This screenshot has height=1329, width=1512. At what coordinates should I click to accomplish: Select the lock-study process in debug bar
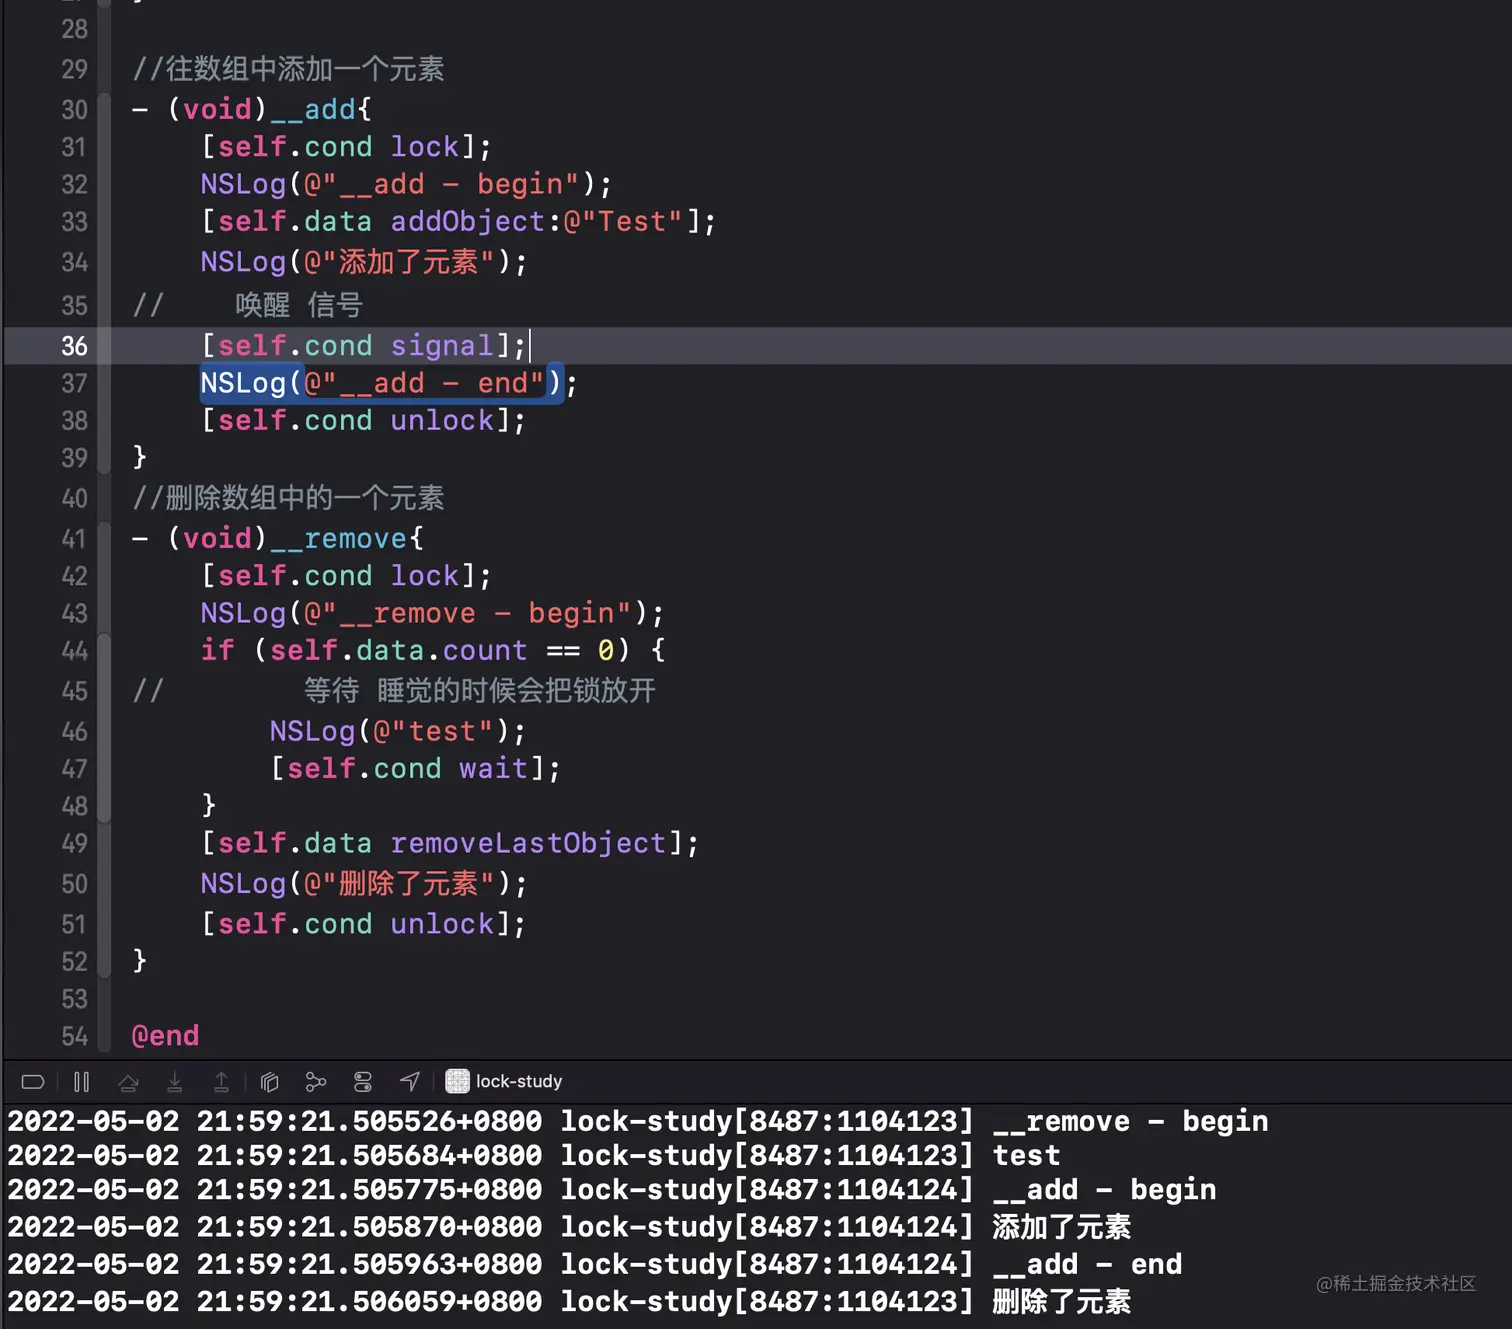504,1081
